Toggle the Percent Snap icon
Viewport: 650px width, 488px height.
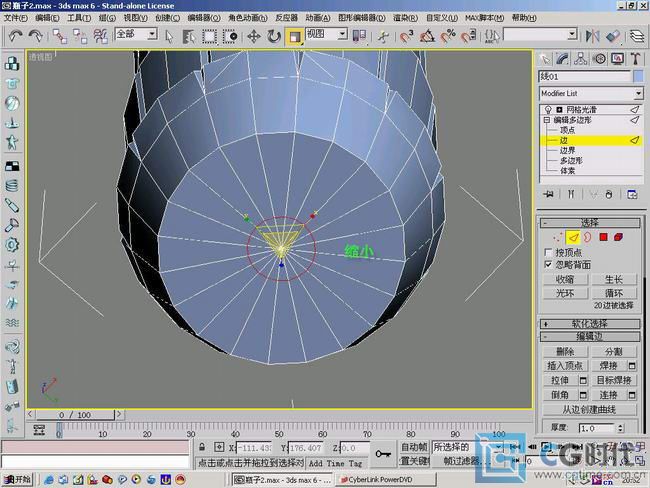[x=448, y=36]
